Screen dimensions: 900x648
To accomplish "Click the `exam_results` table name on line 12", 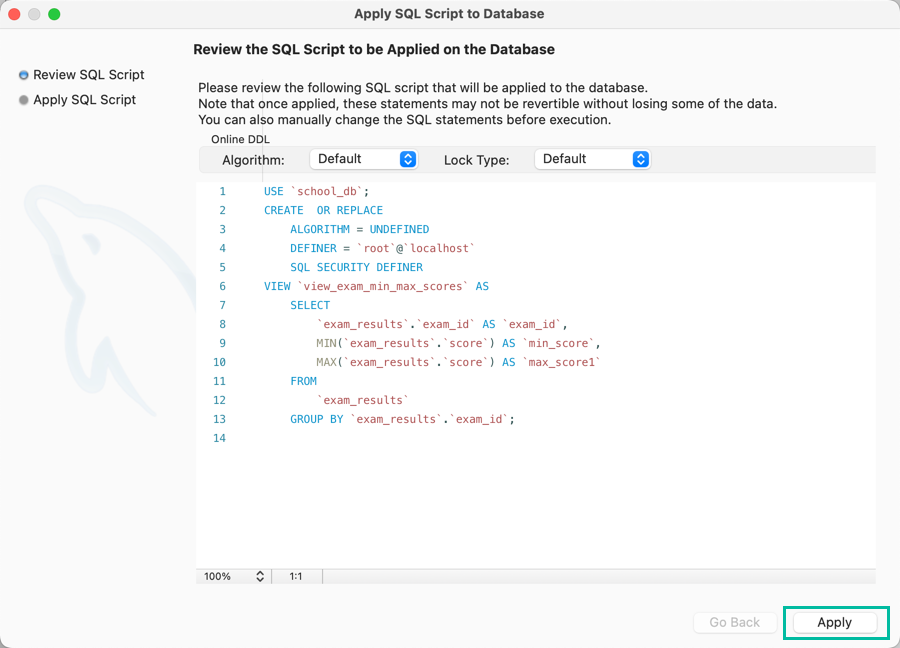I will [x=363, y=399].
